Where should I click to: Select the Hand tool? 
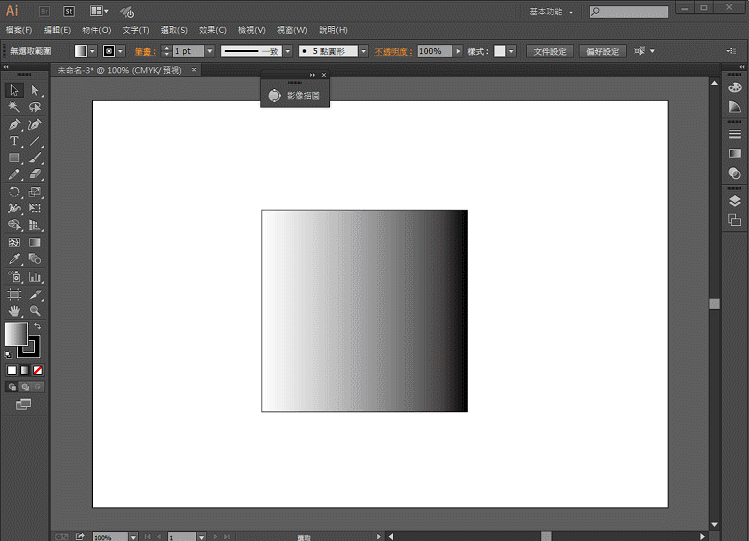tap(14, 311)
